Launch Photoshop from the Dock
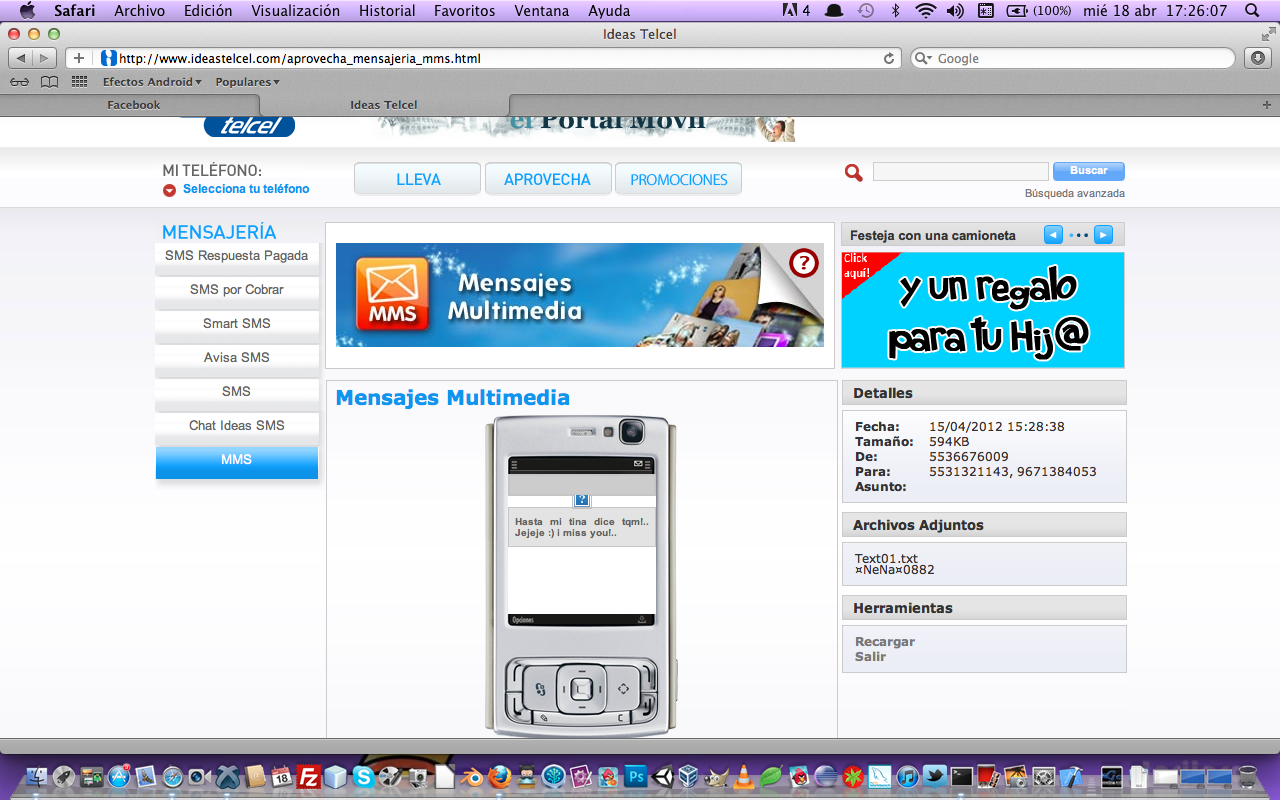 (x=635, y=776)
